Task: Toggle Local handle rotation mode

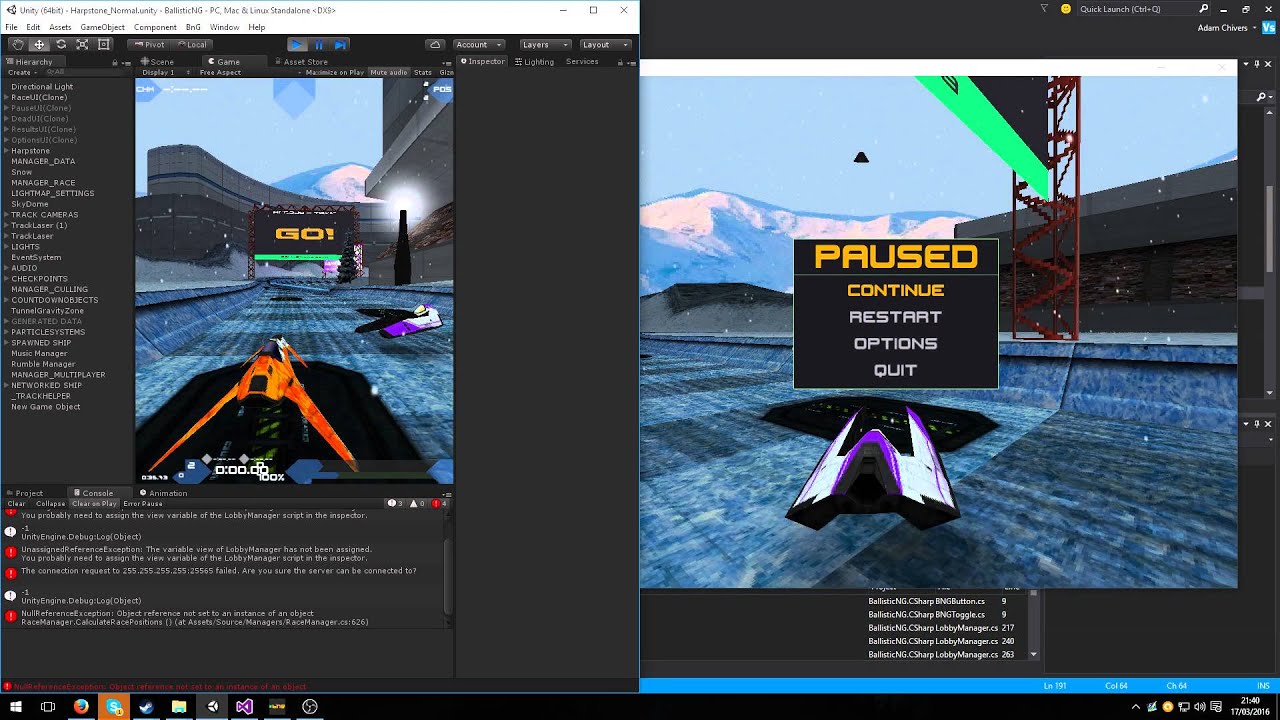Action: click(x=192, y=44)
